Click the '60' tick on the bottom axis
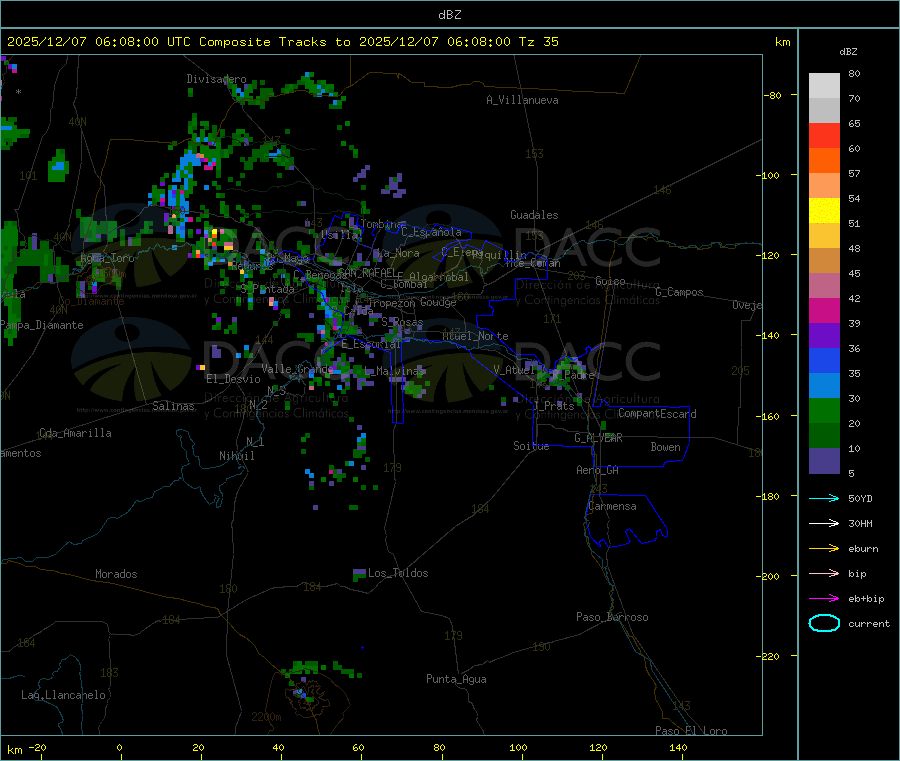The width and height of the screenshot is (900, 761). tap(358, 747)
